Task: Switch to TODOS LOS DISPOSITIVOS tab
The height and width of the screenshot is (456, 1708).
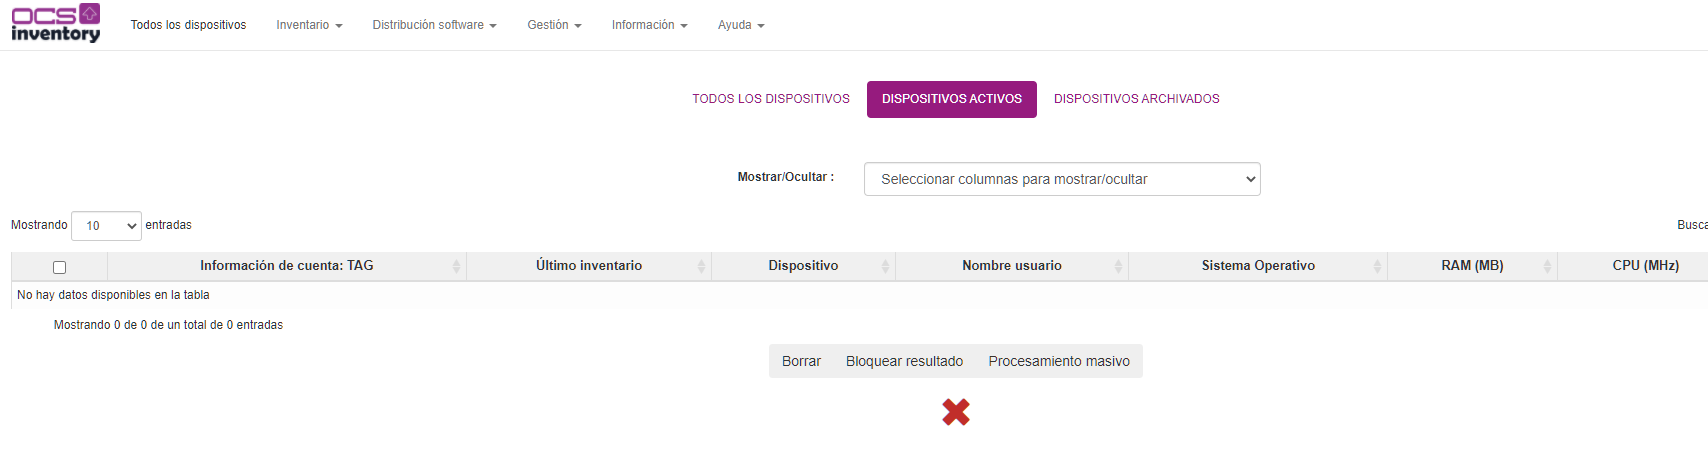Action: click(x=771, y=99)
